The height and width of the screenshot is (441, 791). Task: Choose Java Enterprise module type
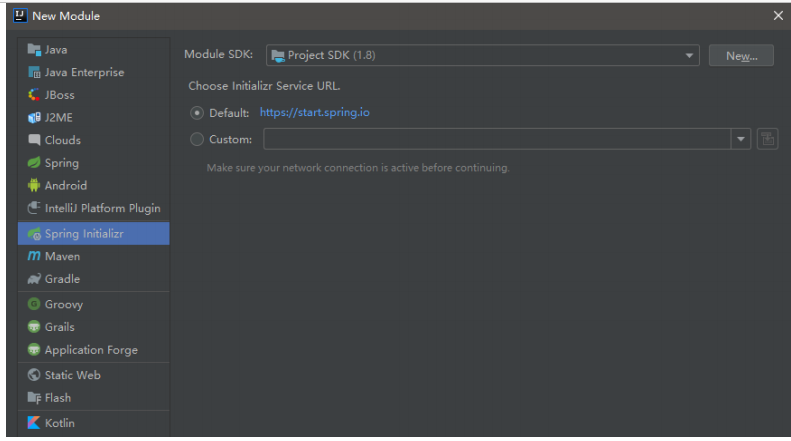coord(93,72)
